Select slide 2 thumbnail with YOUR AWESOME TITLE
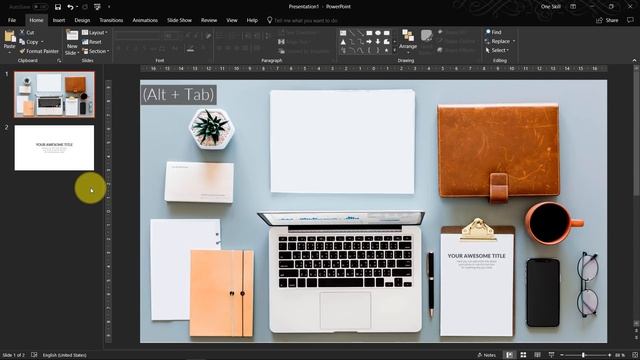Image resolution: width=640 pixels, height=360 pixels. (54, 148)
